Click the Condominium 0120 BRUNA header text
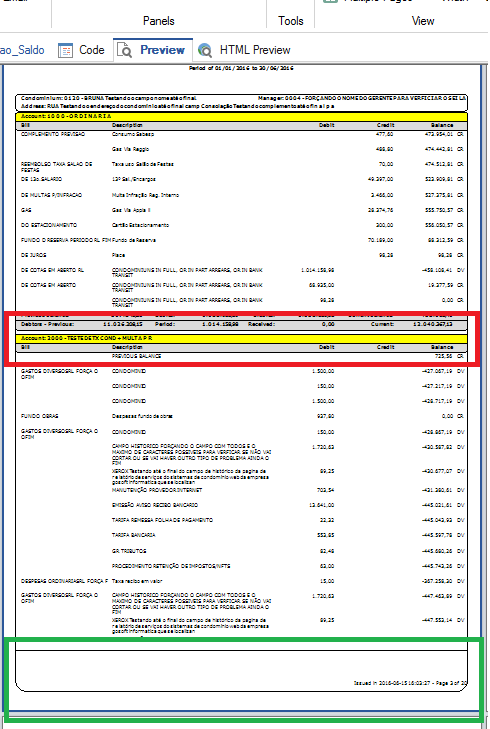The image size is (490, 729). point(108,98)
